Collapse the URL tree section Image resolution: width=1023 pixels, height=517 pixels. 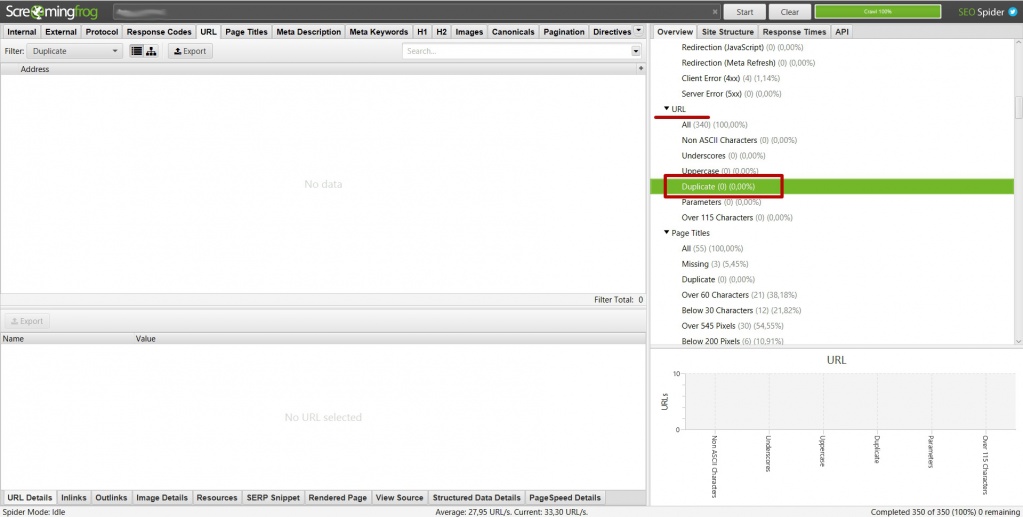(667, 109)
